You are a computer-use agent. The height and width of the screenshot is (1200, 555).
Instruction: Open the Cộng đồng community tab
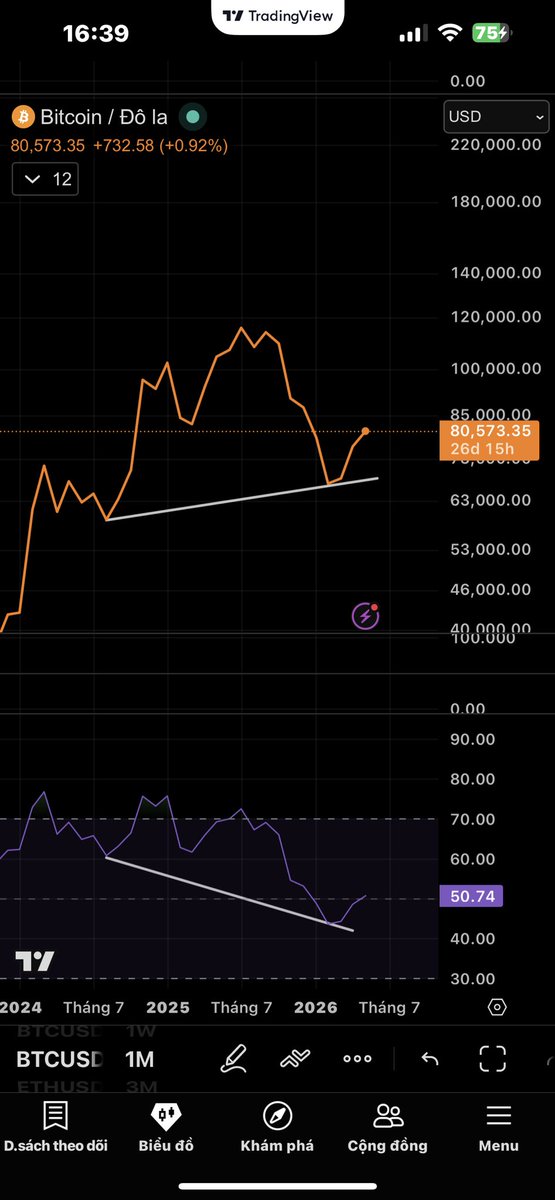point(387,1128)
